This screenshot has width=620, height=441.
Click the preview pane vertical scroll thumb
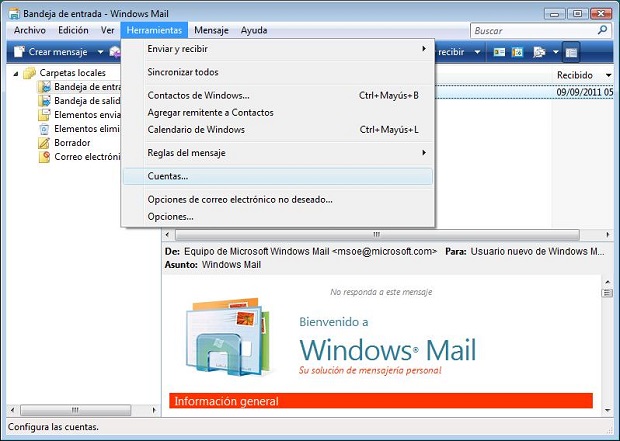coord(607,293)
